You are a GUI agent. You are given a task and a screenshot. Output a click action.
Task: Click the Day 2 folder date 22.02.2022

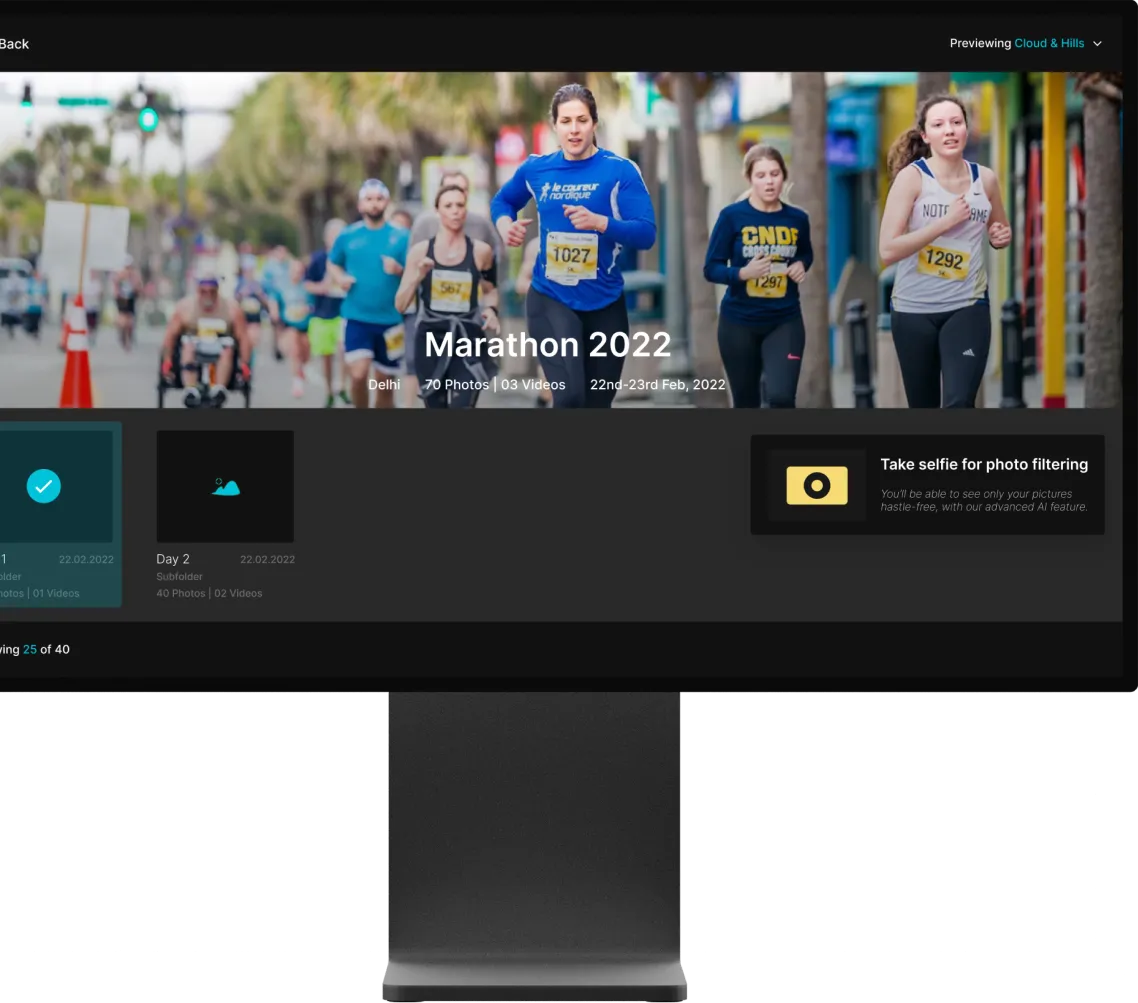pos(267,560)
